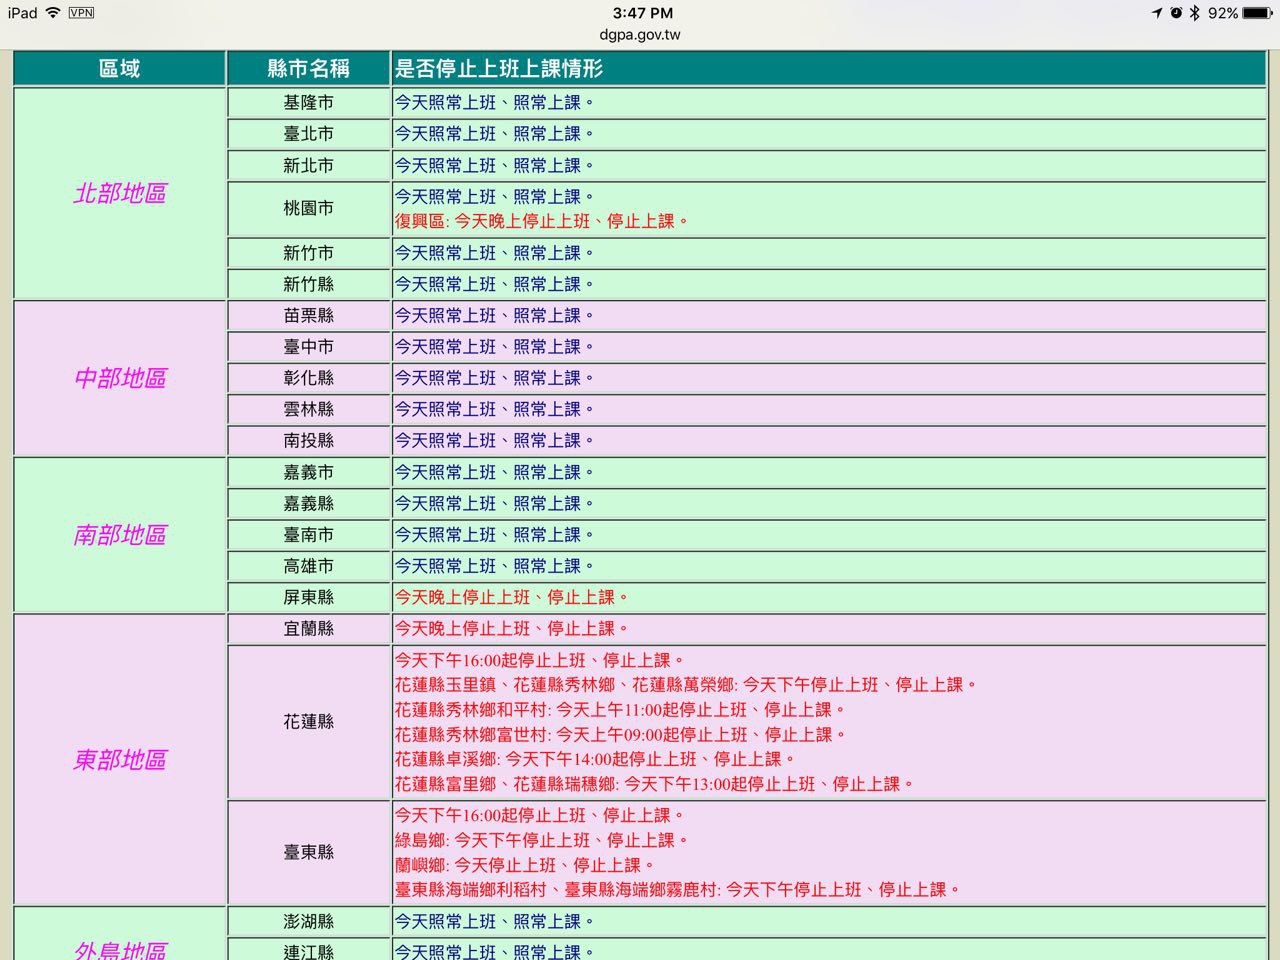
Task: Tap the 92% battery percentage text
Action: 1223,13
